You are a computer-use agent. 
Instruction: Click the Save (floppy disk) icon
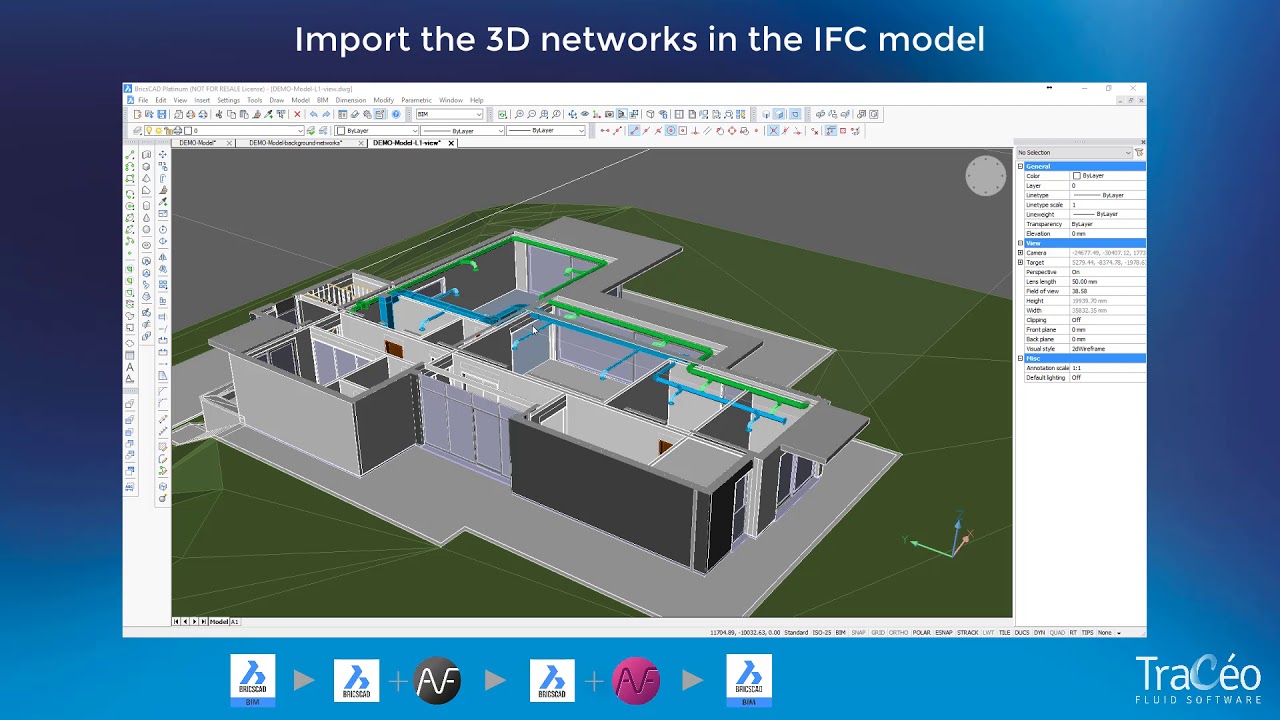pyautogui.click(x=162, y=114)
